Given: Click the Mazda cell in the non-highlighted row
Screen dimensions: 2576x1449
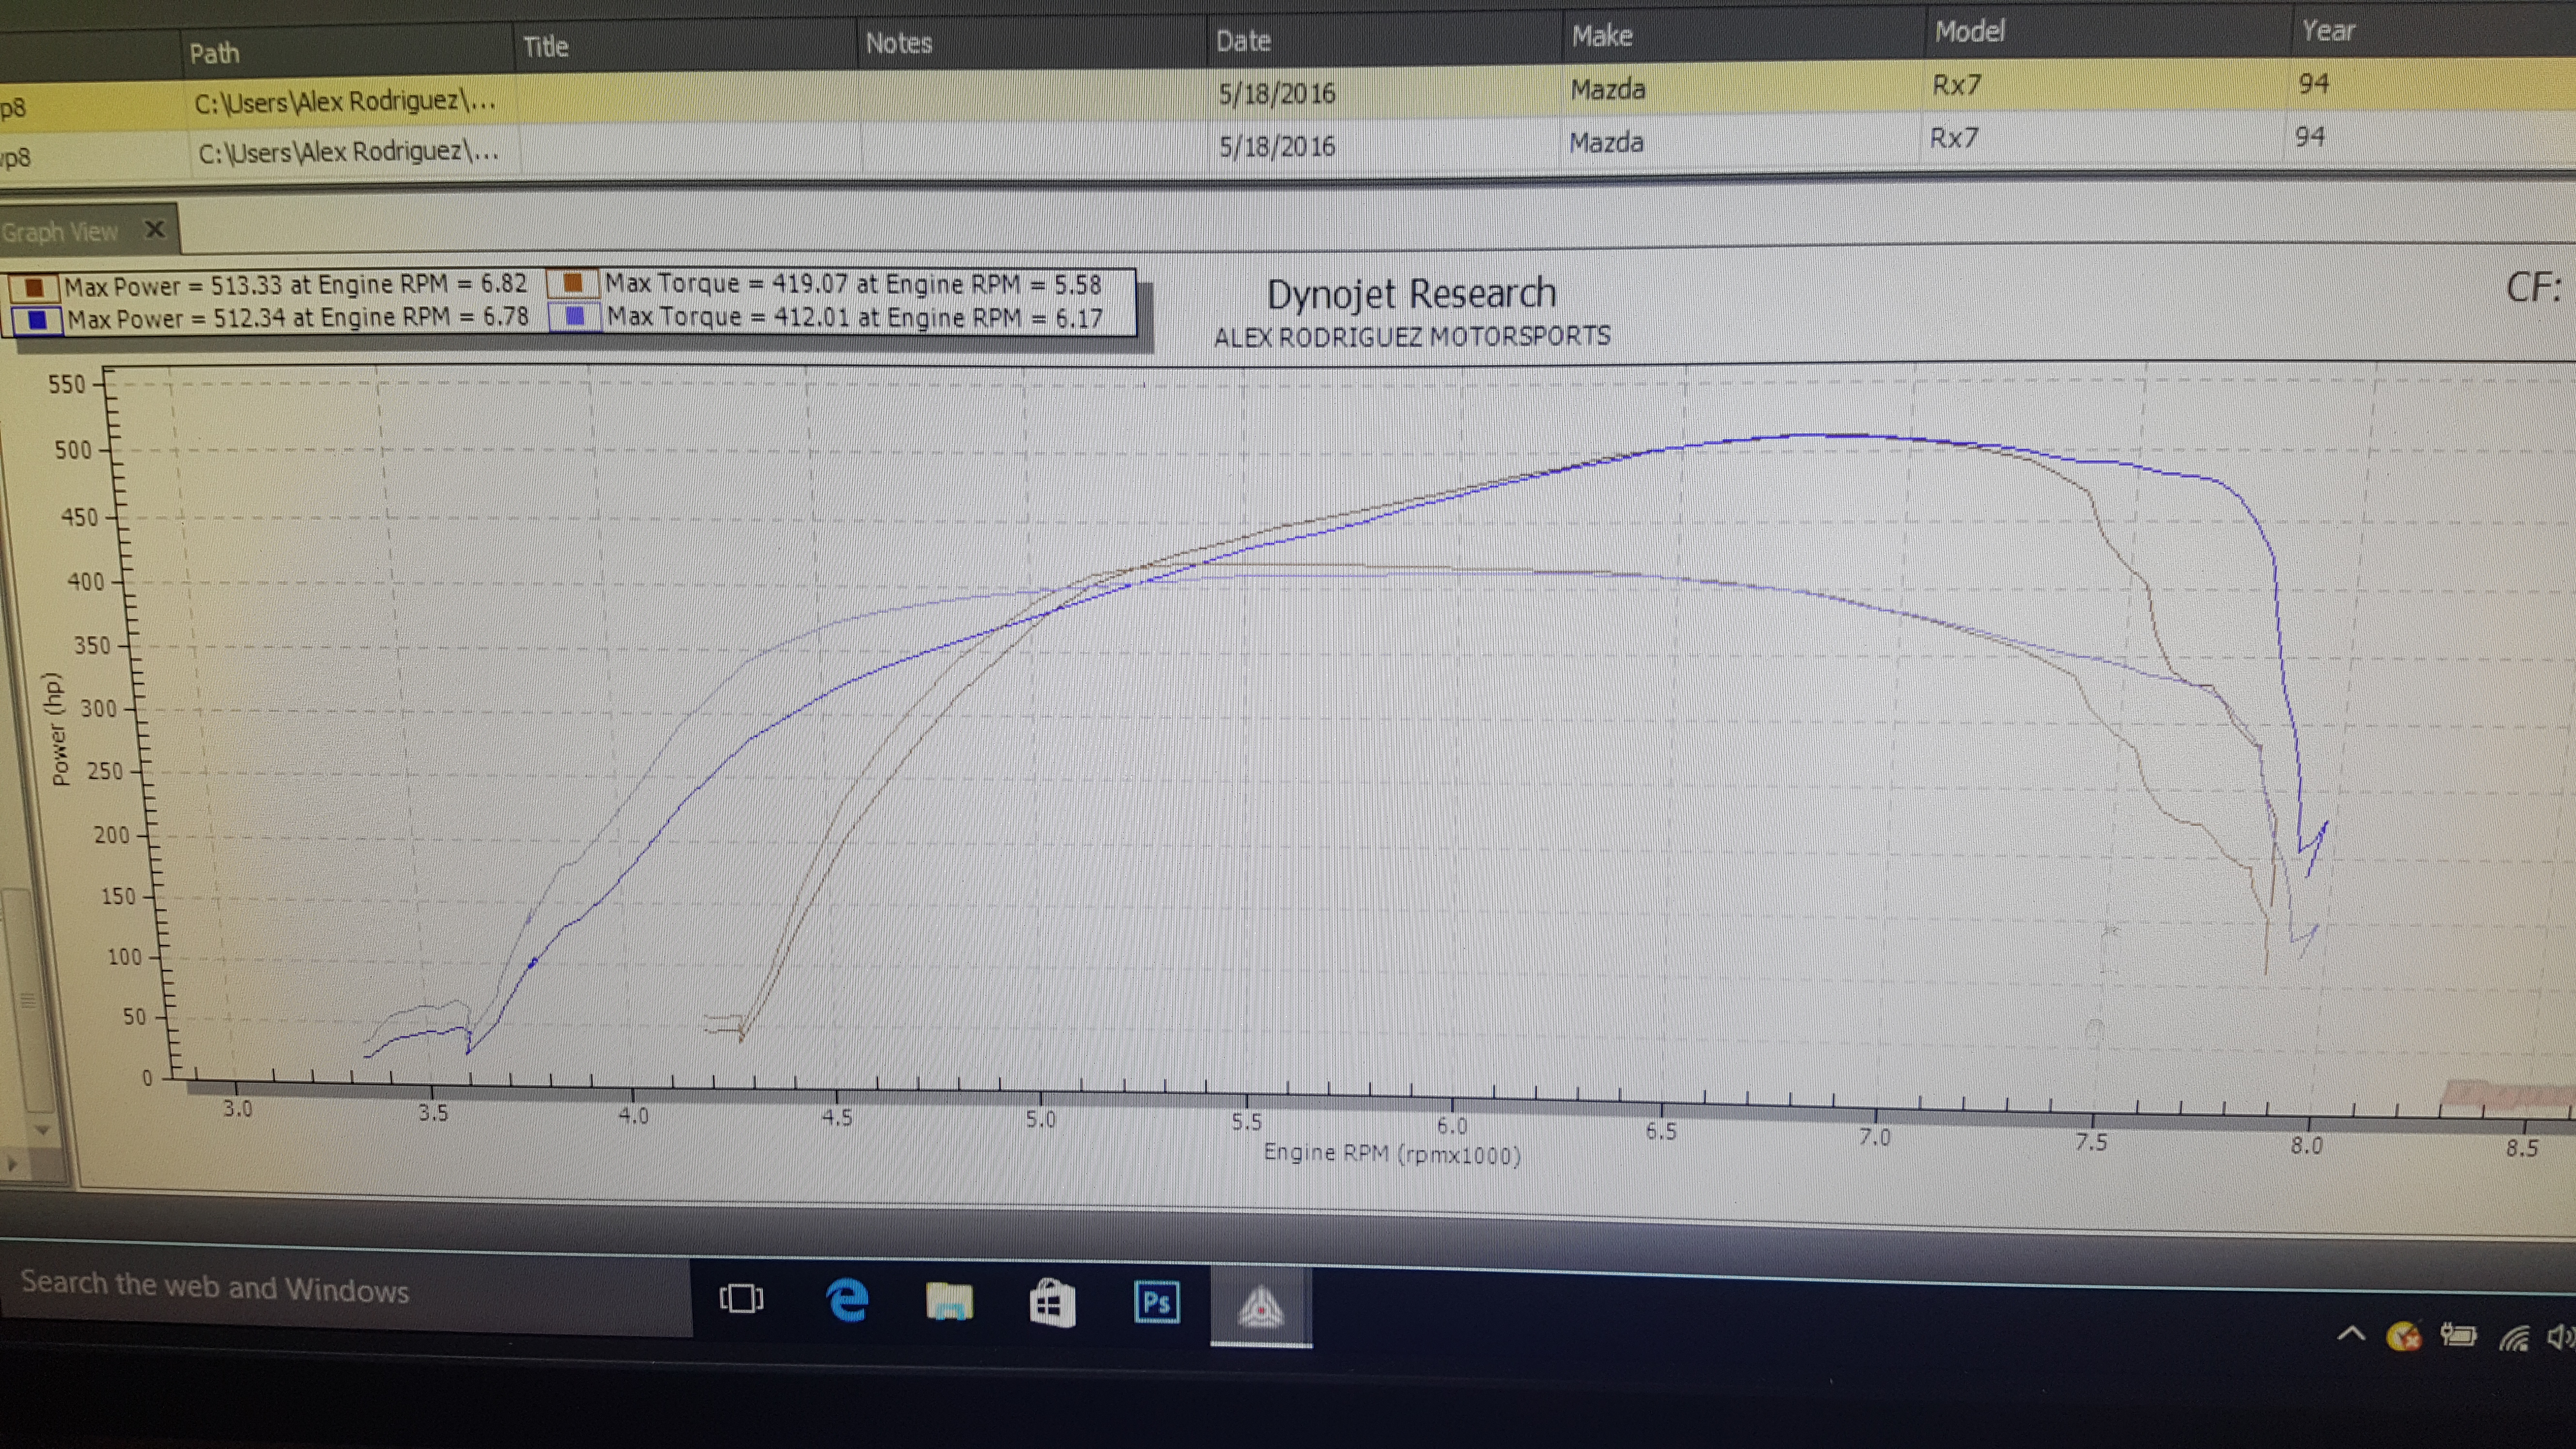Looking at the screenshot, I should coord(1606,142).
